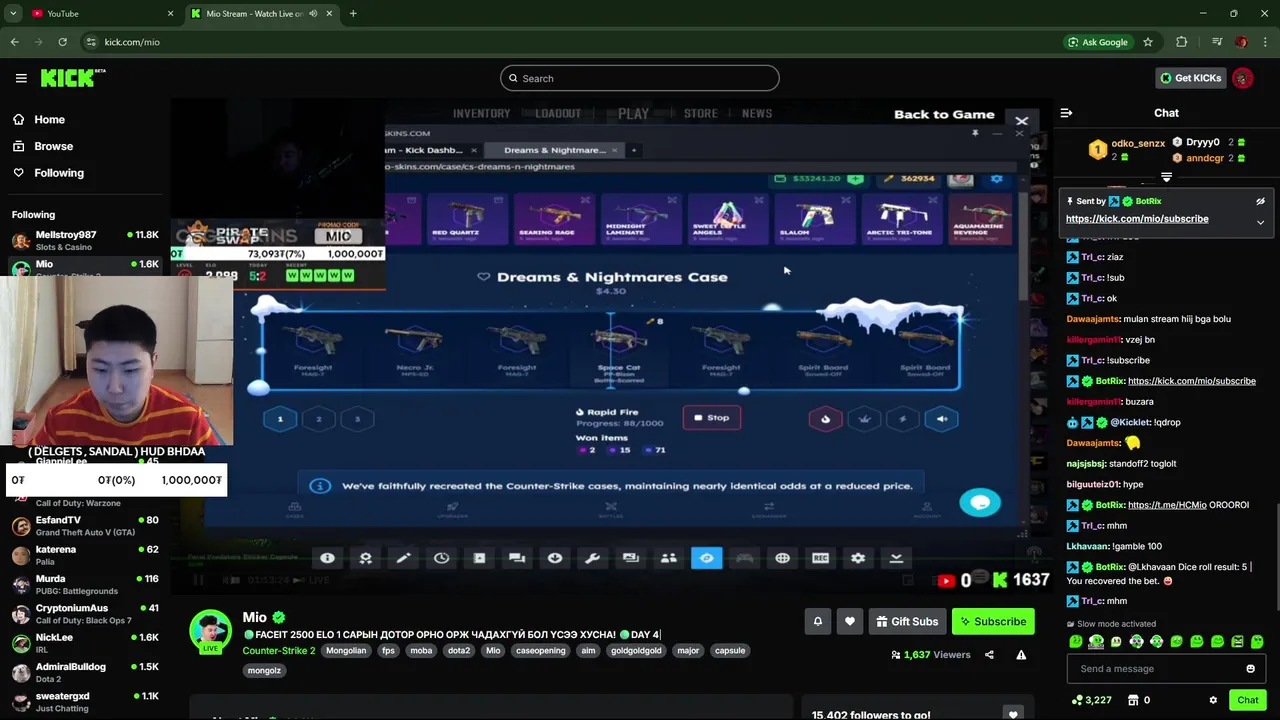This screenshot has height=720, width=1280.
Task: Mute the stream volume
Action: point(231,579)
